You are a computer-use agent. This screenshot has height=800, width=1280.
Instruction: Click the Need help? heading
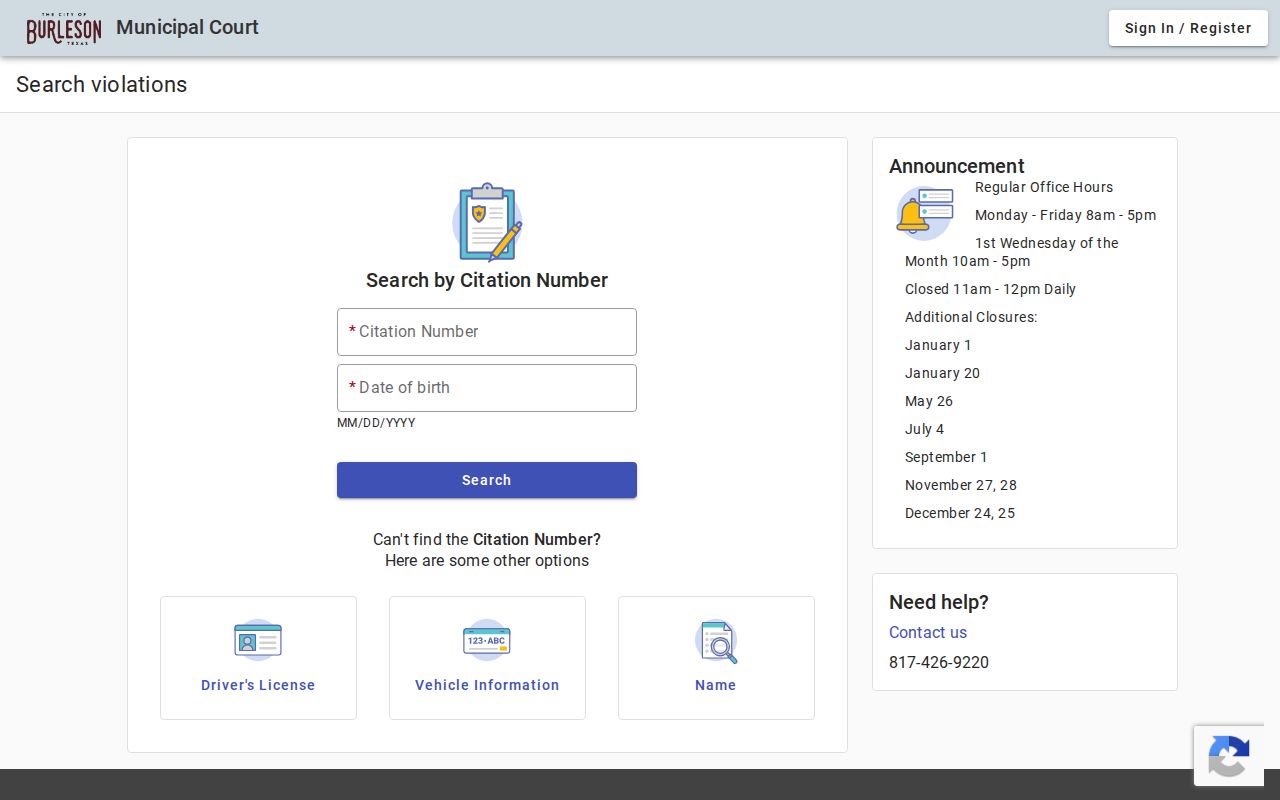[939, 602]
